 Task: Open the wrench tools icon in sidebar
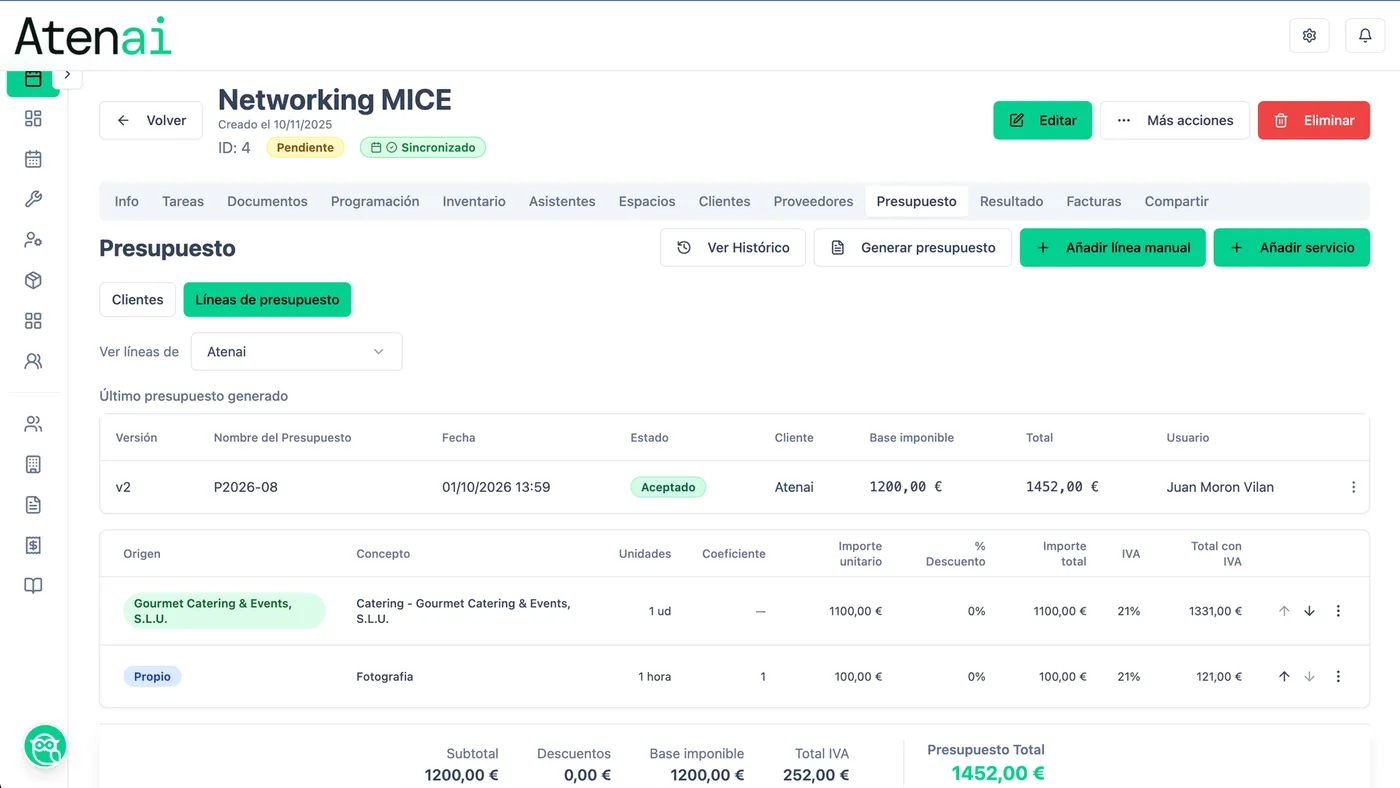(x=33, y=200)
